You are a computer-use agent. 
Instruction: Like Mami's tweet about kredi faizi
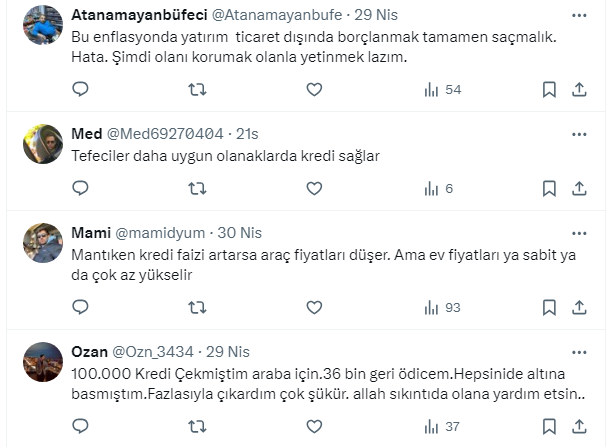pyautogui.click(x=314, y=307)
